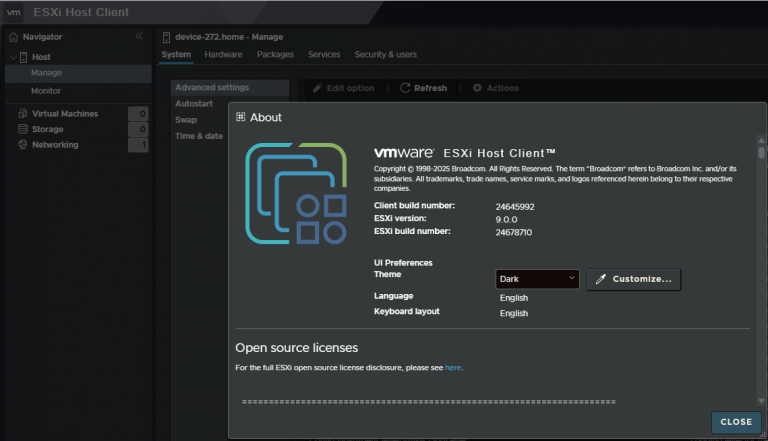Click the vm logo in header
The height and width of the screenshot is (441, 768).
14,12
